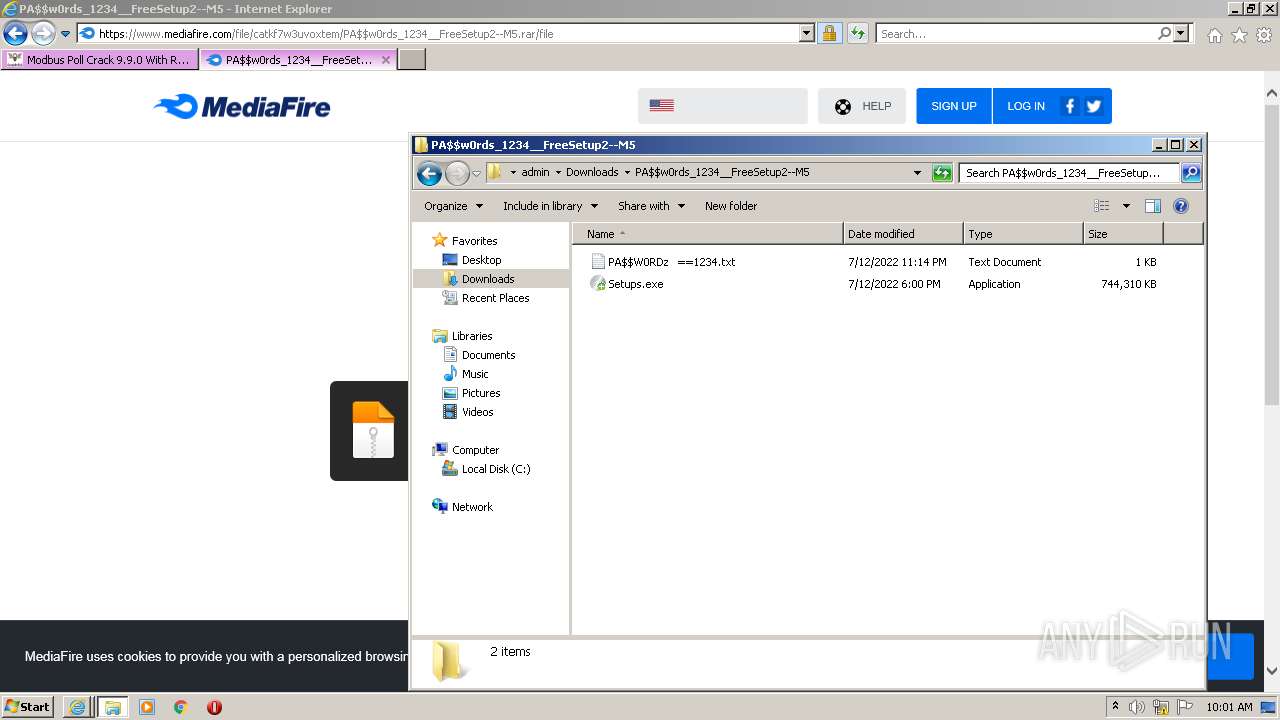The image size is (1280, 720).
Task: Open Documents library
Action: coord(488,355)
